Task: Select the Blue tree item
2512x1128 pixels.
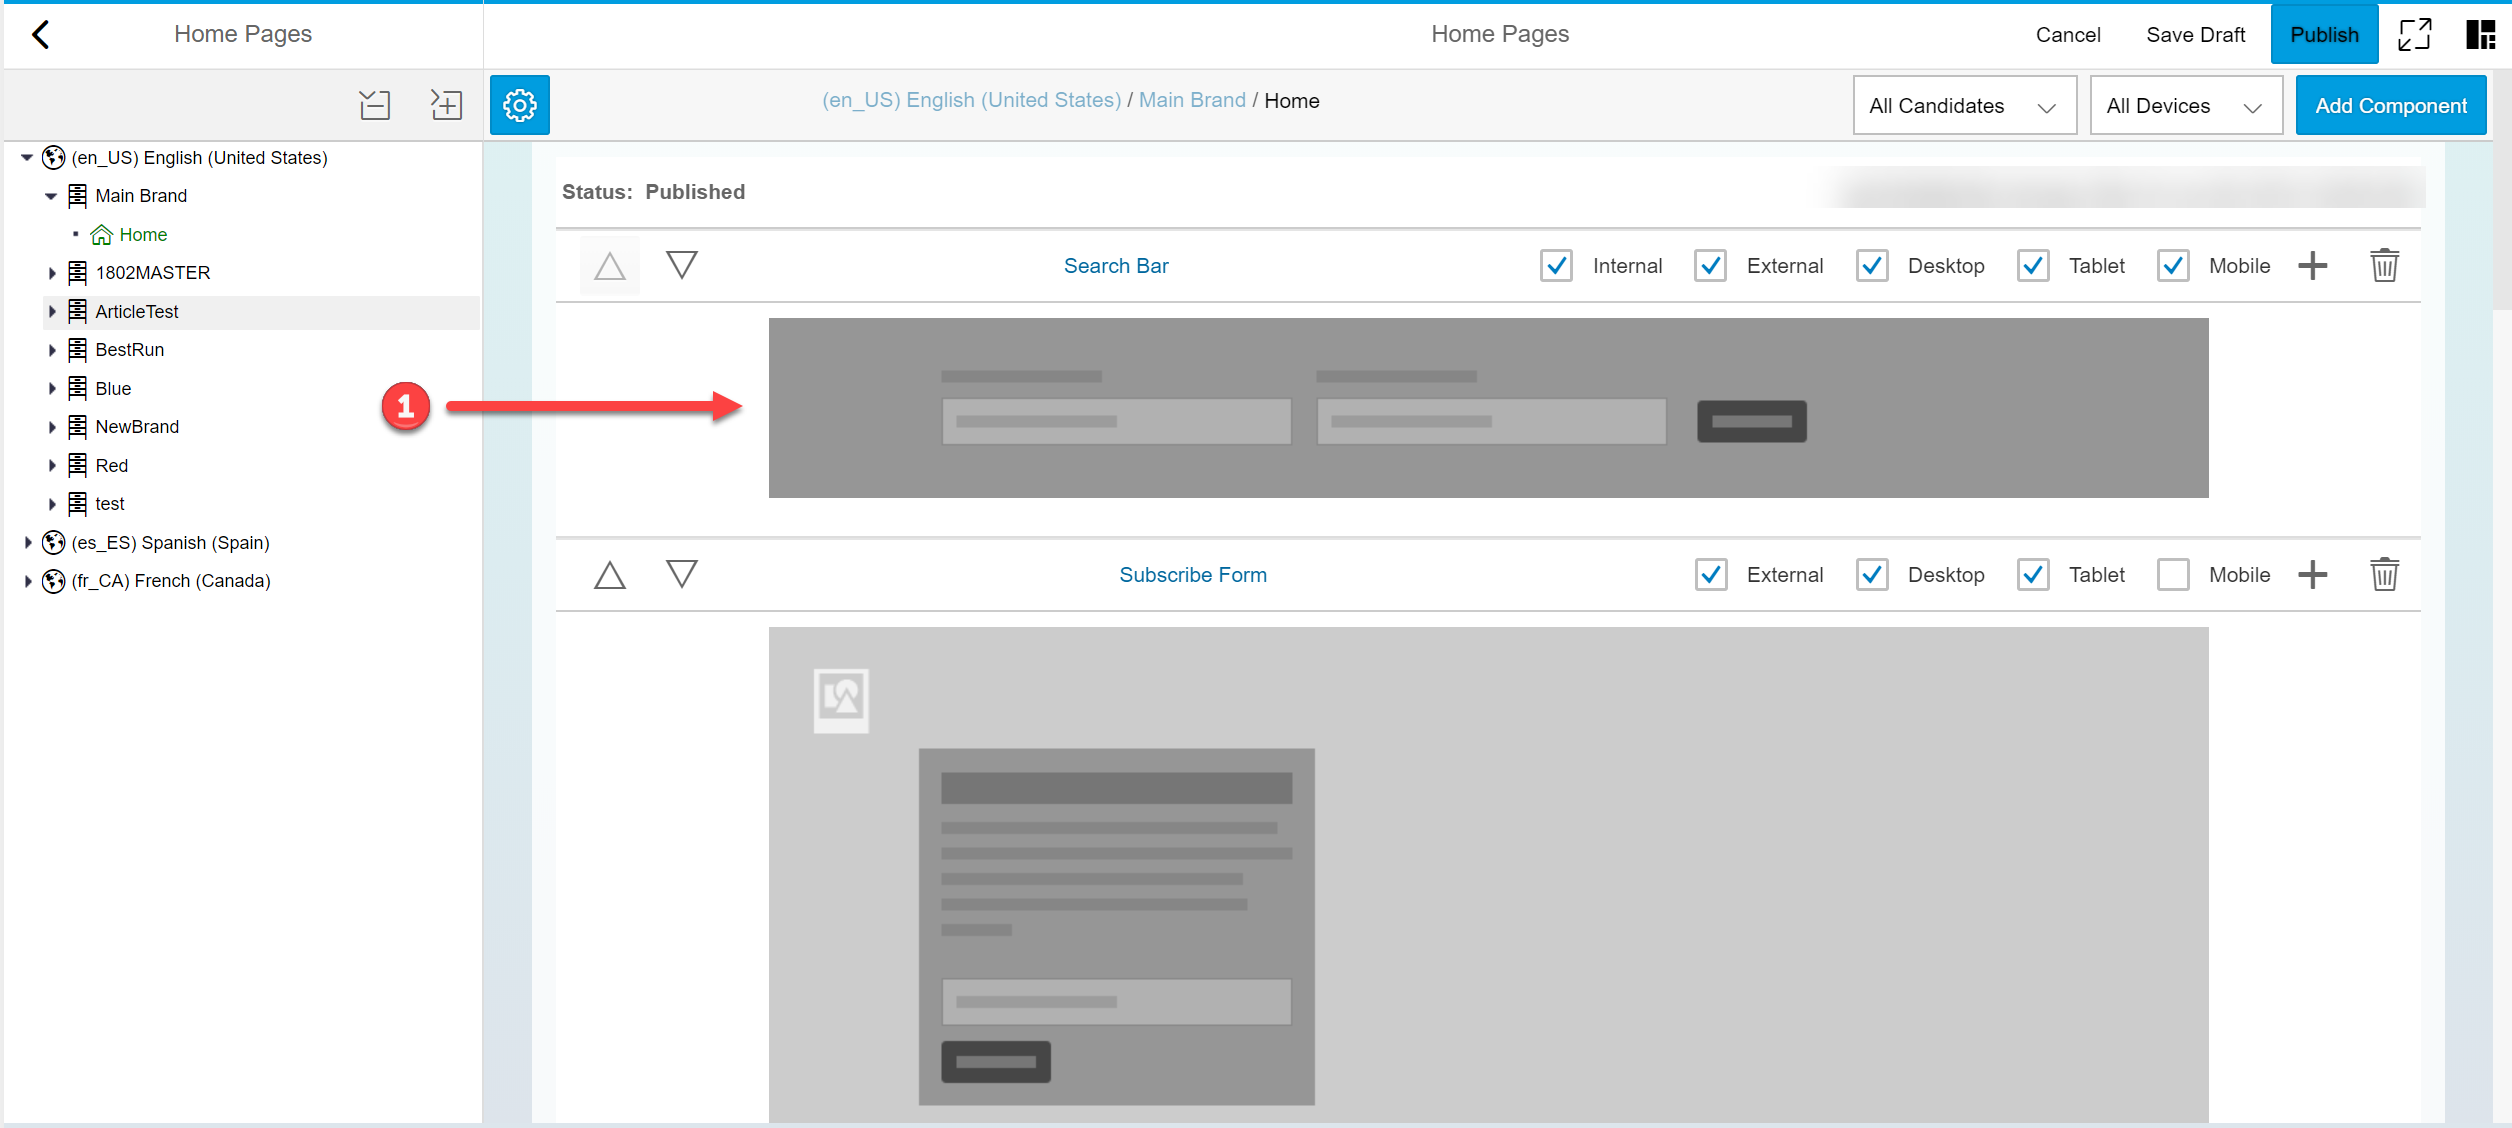Action: click(x=113, y=389)
